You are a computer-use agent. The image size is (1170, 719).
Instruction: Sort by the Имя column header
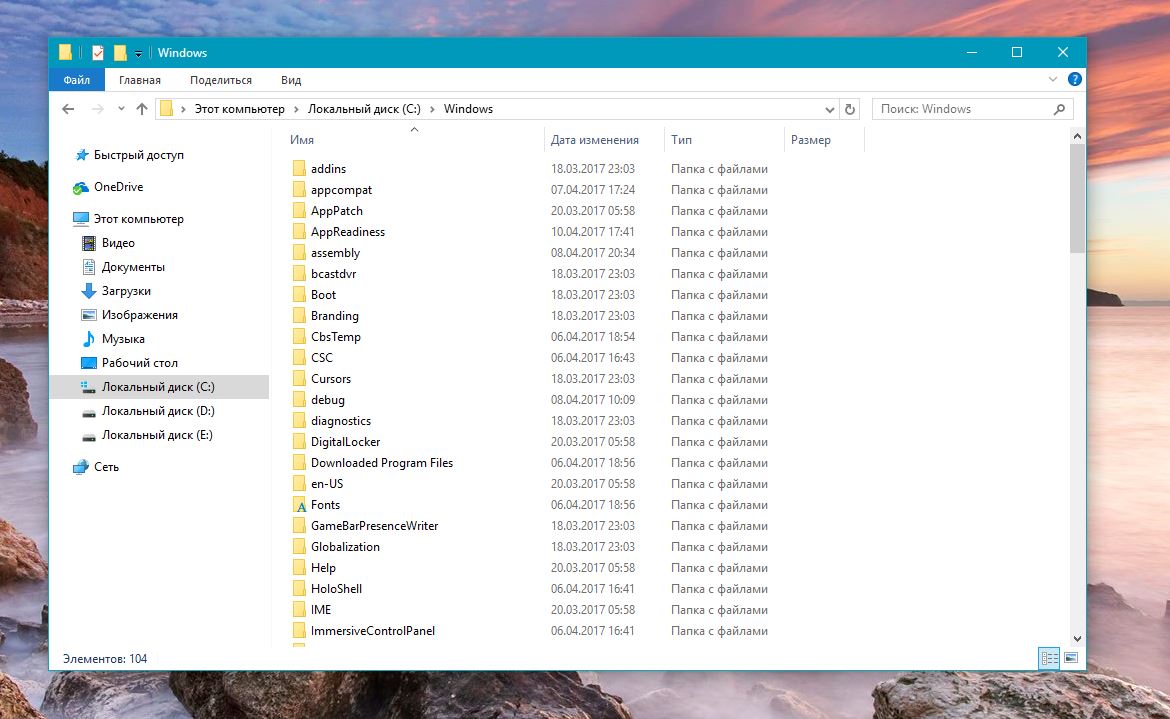coord(301,139)
